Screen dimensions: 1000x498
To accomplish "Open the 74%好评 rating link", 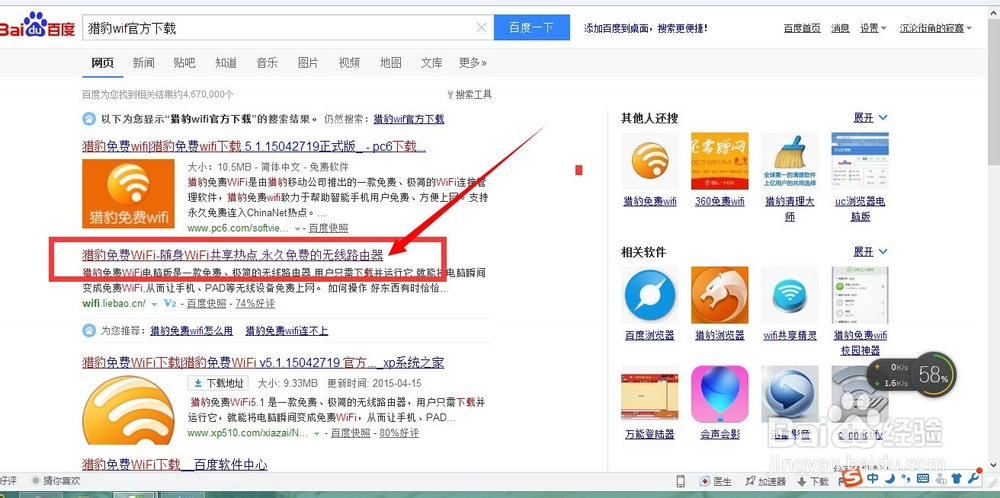I will pyautogui.click(x=255, y=304).
